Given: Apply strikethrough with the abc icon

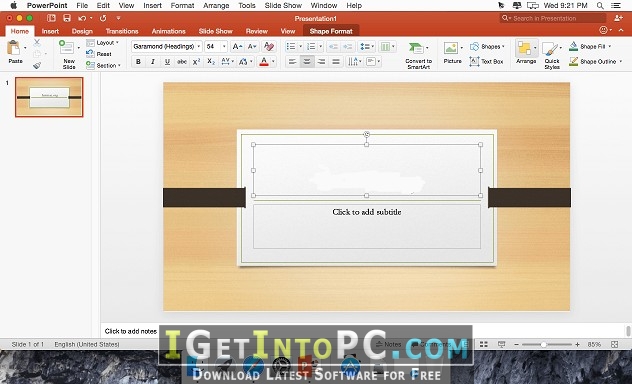Looking at the screenshot, I should pos(182,62).
